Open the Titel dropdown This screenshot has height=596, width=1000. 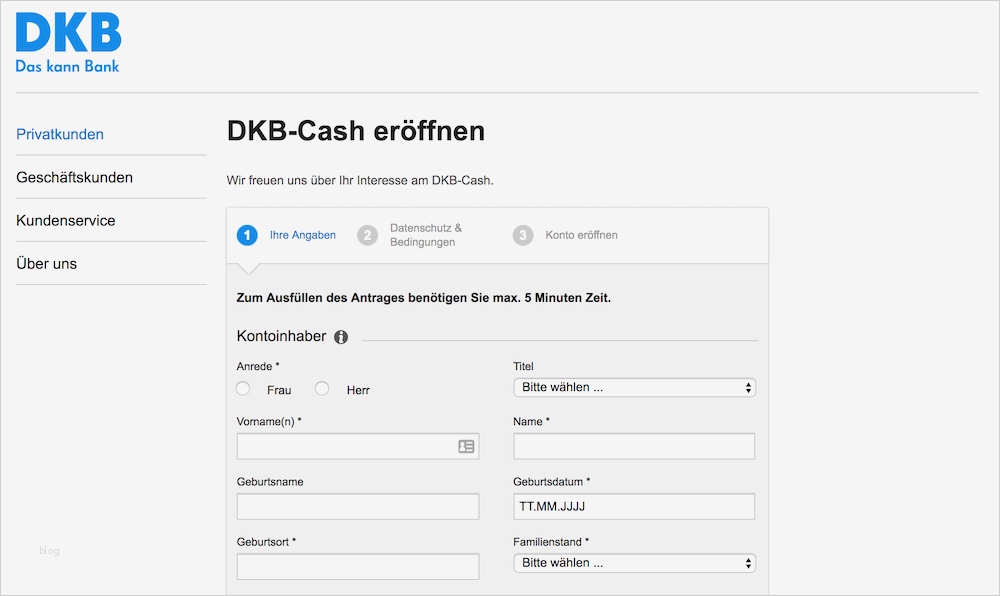click(634, 387)
